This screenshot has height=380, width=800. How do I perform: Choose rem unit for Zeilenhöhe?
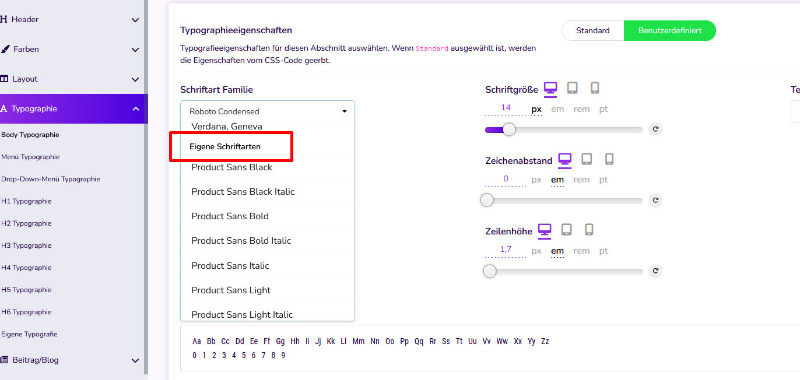pos(581,251)
